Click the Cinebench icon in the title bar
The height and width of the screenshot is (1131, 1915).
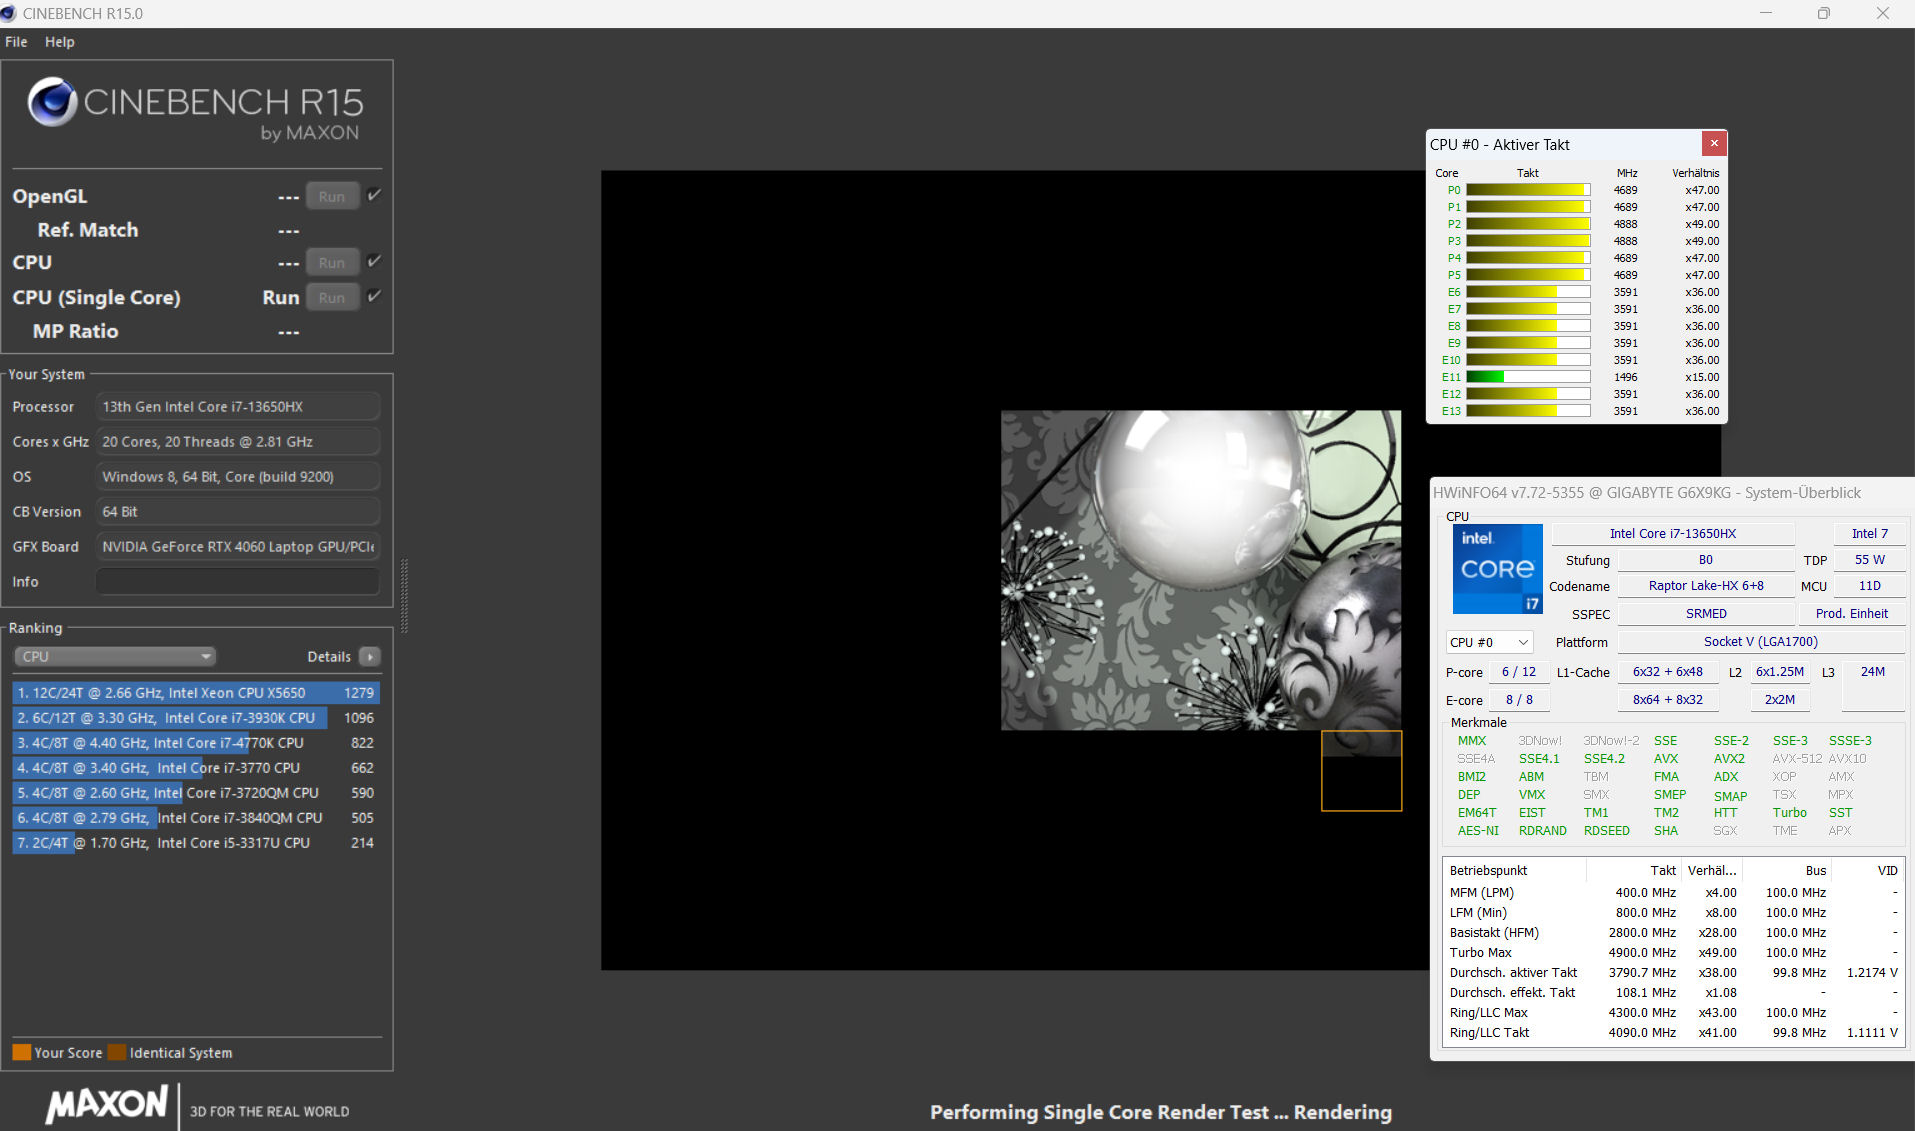(9, 13)
